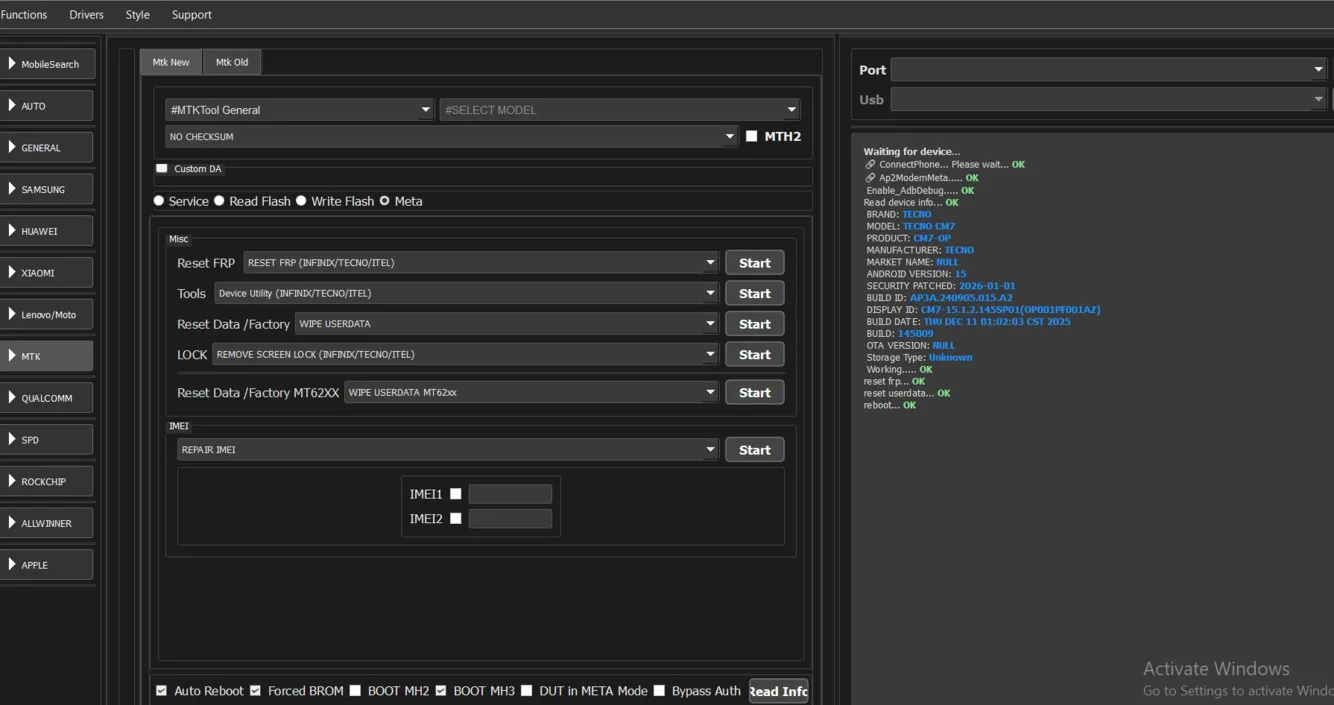Toggle the Auto Reboot checkbox
Viewport: 1334px width, 705px height.
pos(162,691)
